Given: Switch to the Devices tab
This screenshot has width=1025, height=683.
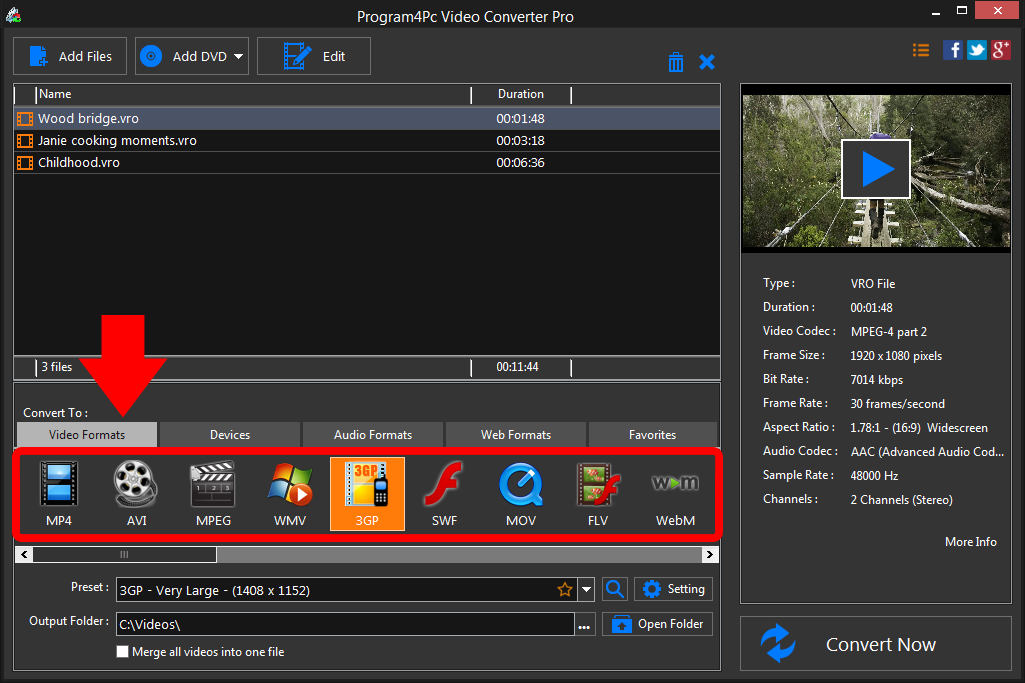Looking at the screenshot, I should tap(230, 435).
